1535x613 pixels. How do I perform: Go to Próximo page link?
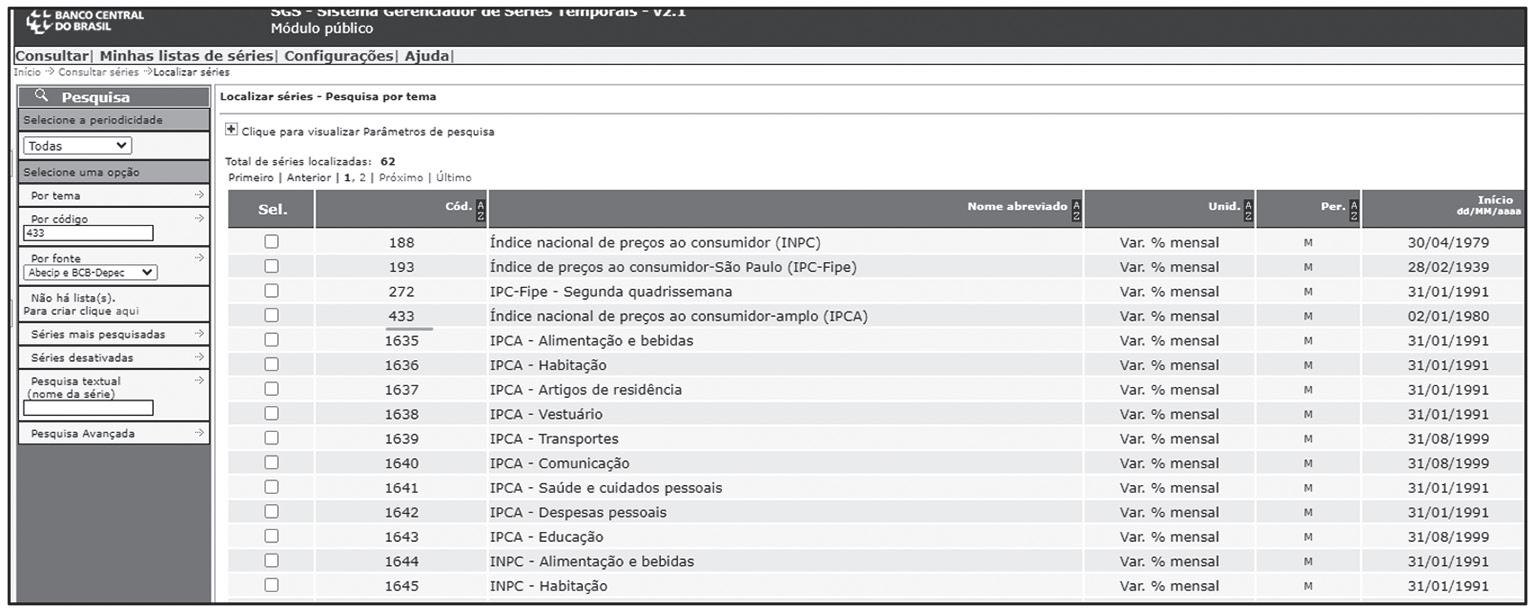pyautogui.click(x=400, y=177)
